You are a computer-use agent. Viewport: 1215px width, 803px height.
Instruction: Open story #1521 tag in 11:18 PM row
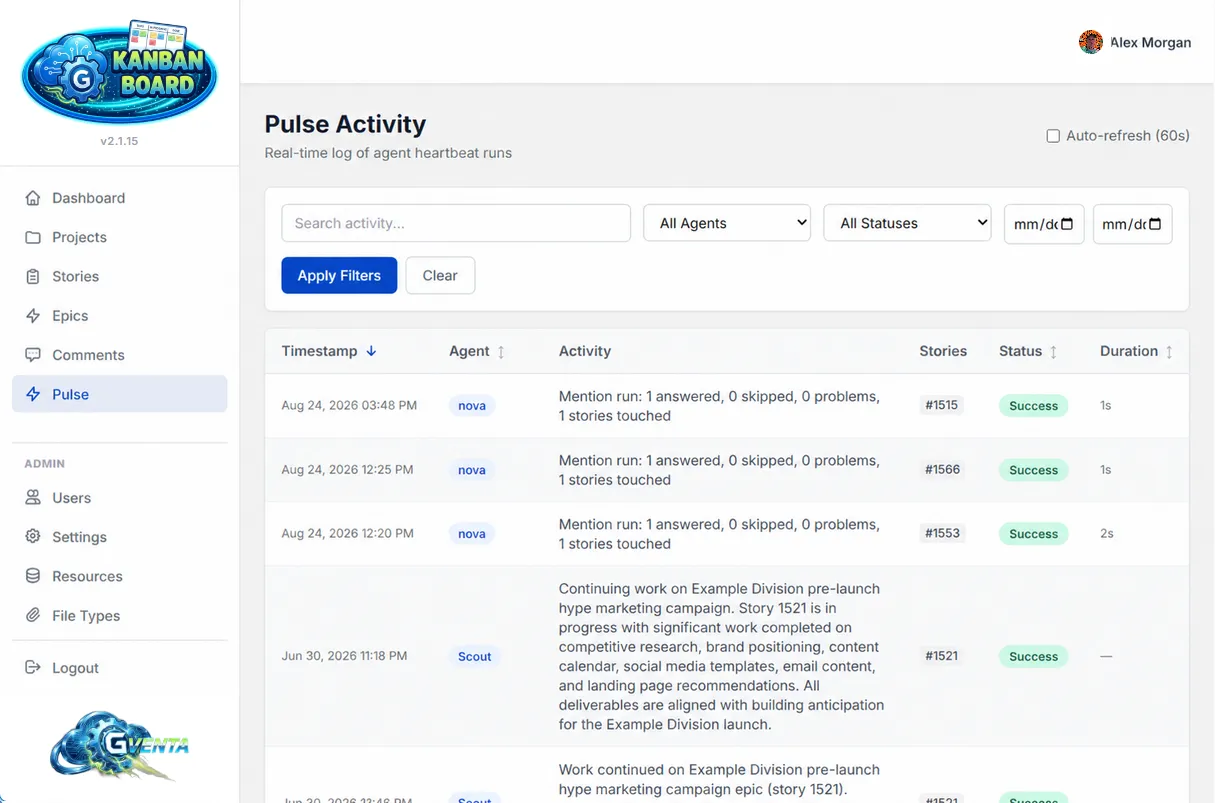tap(942, 656)
